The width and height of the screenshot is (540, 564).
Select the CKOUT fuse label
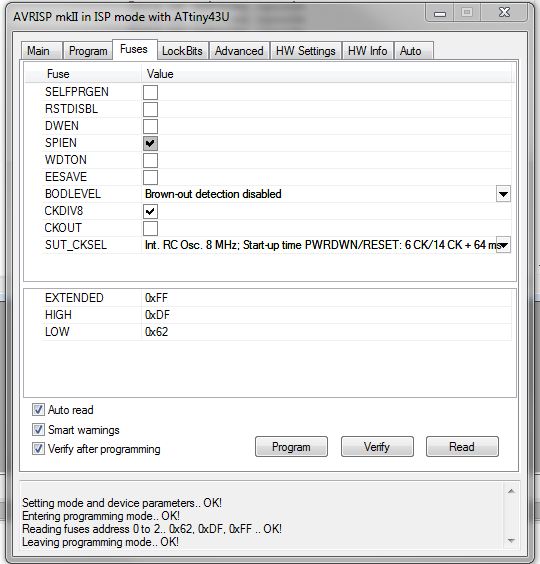tap(63, 228)
